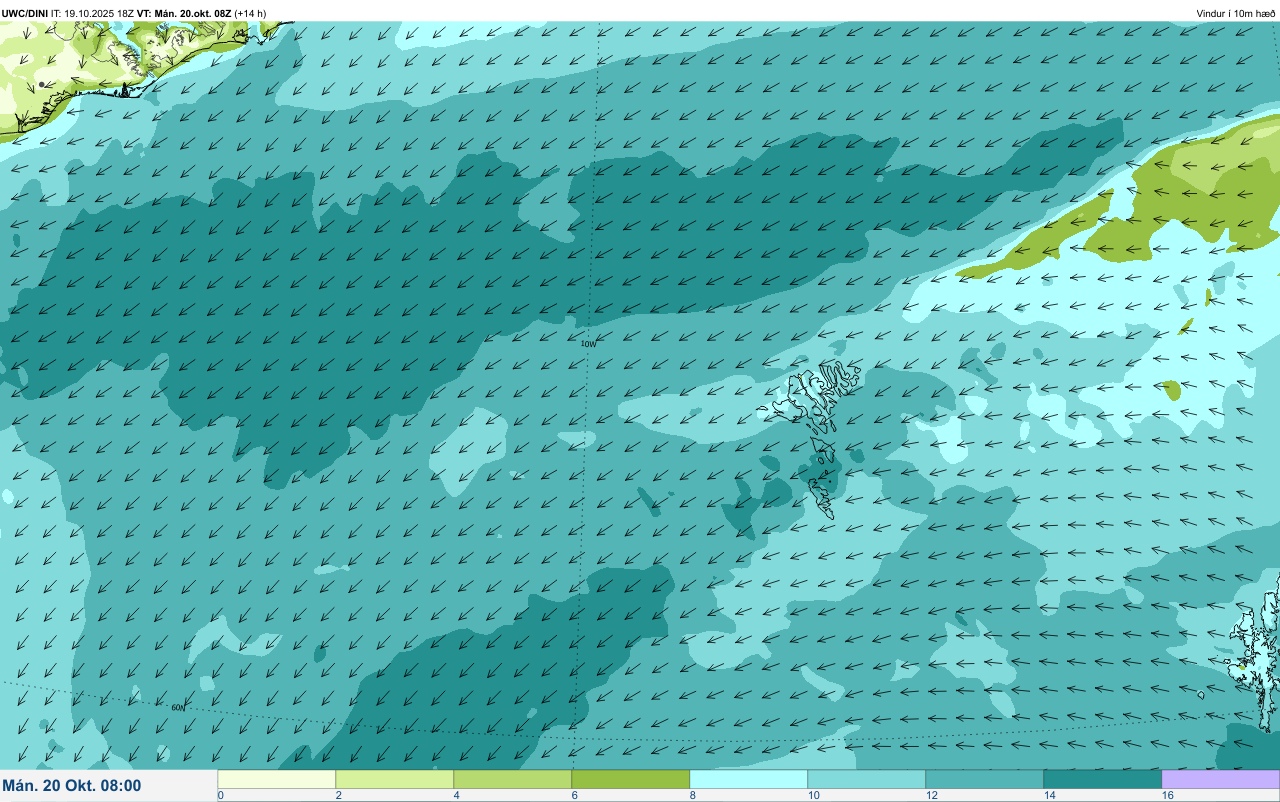Viewport: 1280px width, 802px height.
Task: Click the olive green 6–8 legend swatch
Action: [631, 779]
